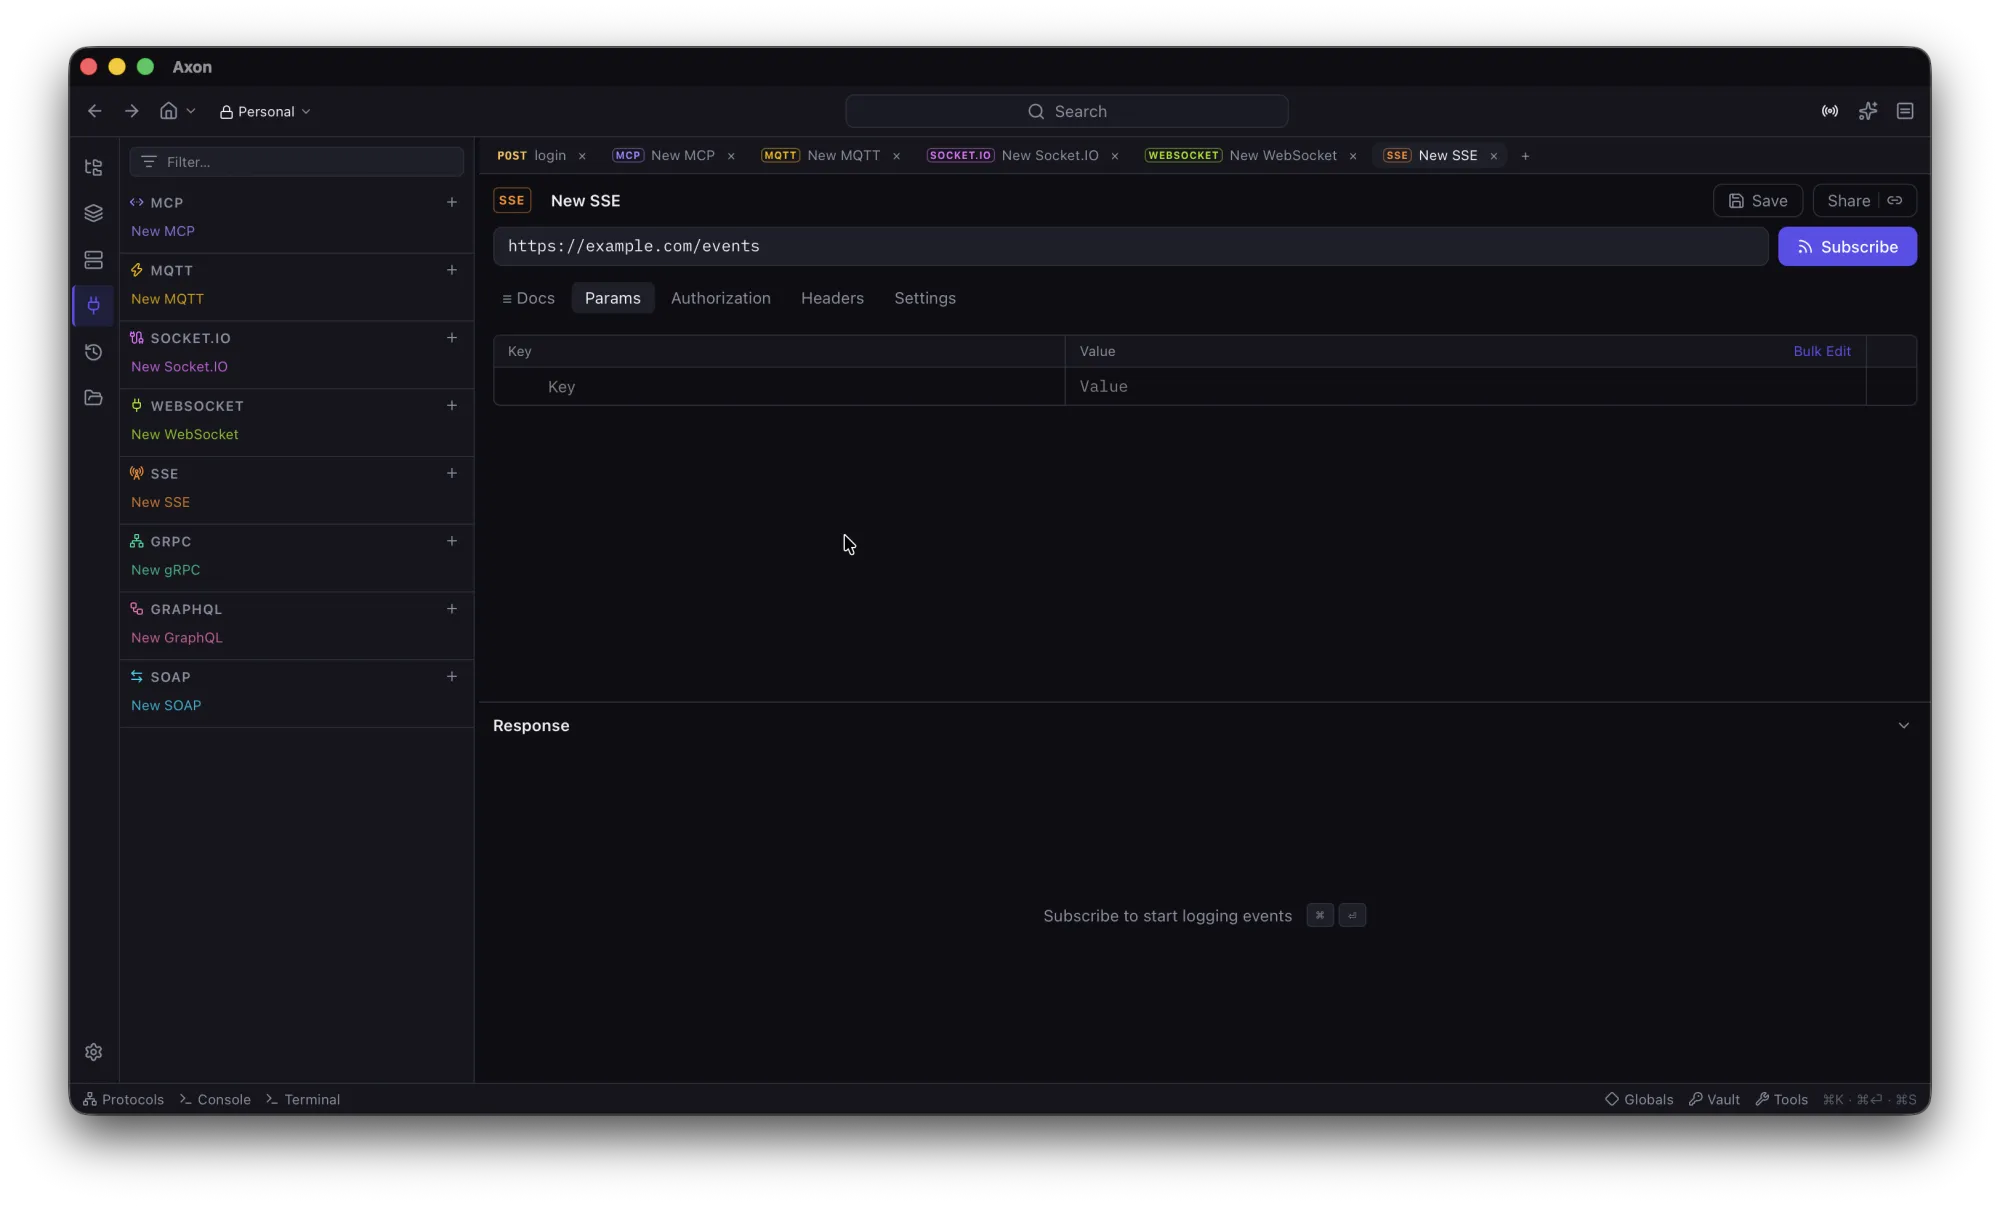Screen dimensions: 2000x1206
Task: Toggle the side panel layout icon
Action: click(x=1905, y=111)
